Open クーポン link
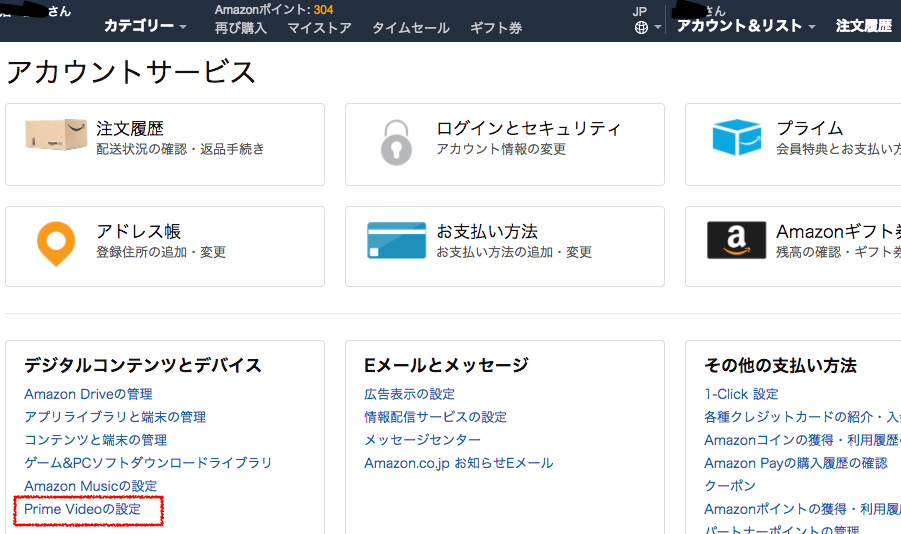 (x=730, y=486)
